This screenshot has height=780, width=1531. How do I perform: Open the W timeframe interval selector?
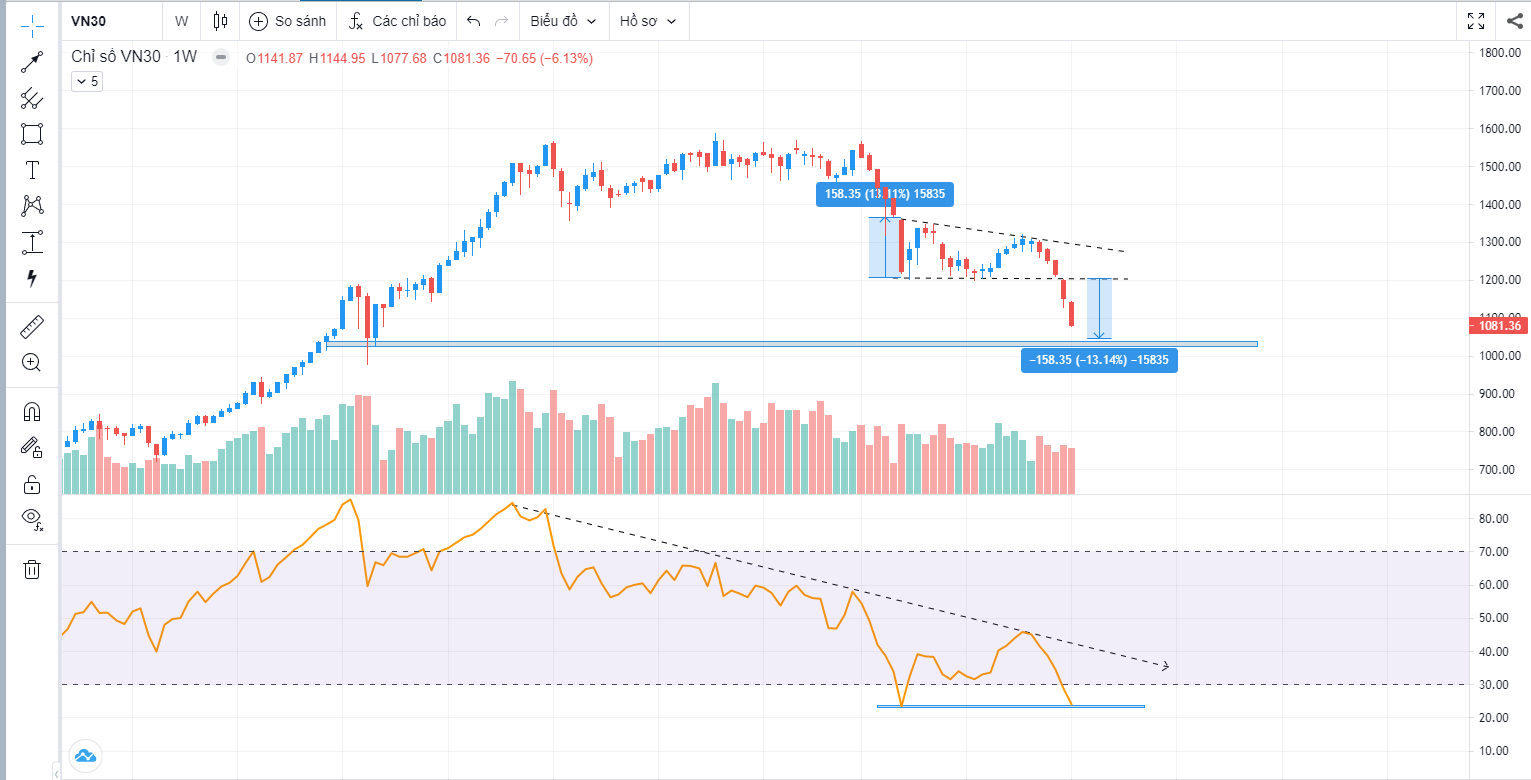pos(181,21)
